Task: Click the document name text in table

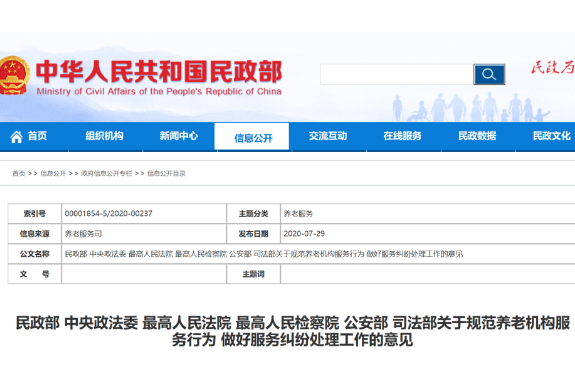Action: pyautogui.click(x=264, y=254)
